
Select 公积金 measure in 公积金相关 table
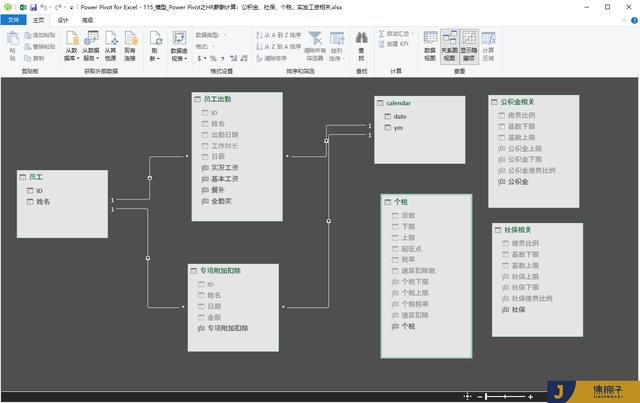518,181
